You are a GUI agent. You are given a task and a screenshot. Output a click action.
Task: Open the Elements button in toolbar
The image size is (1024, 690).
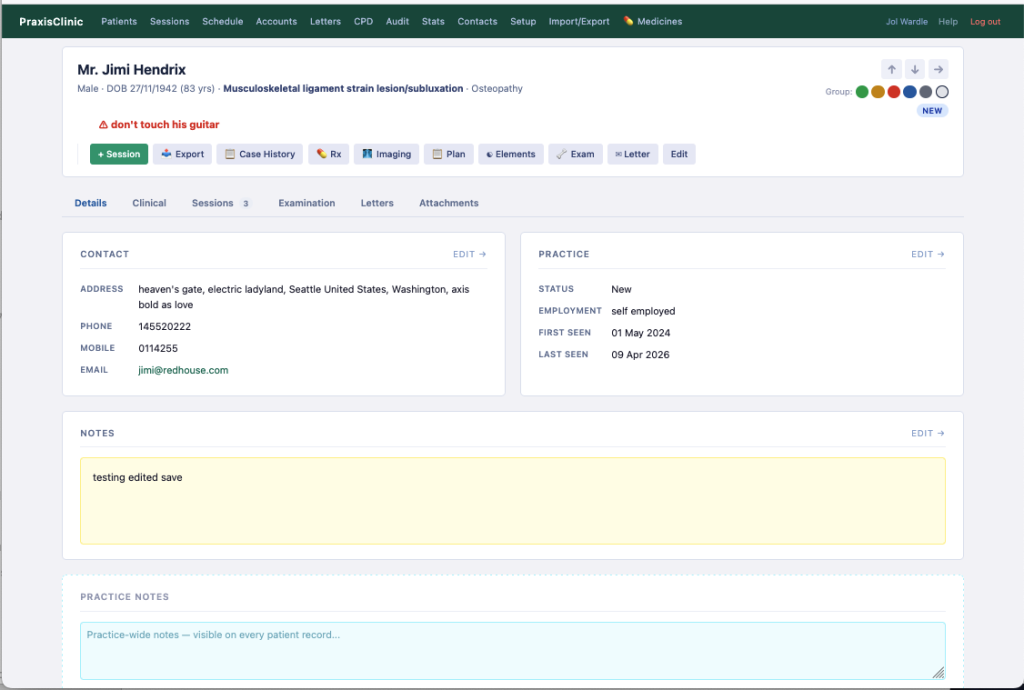(510, 154)
